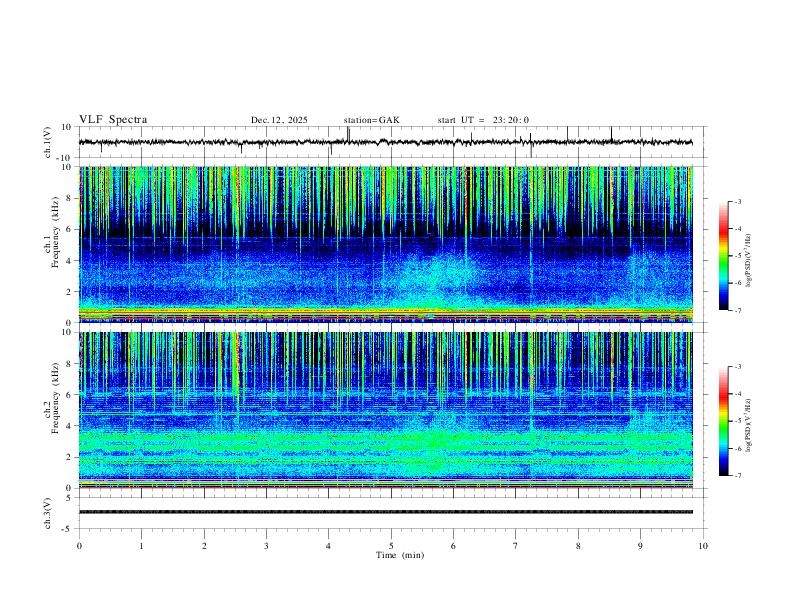Click the "5" tick on ch.3(V) axis
Screen dimensions: 792x612
70,498
